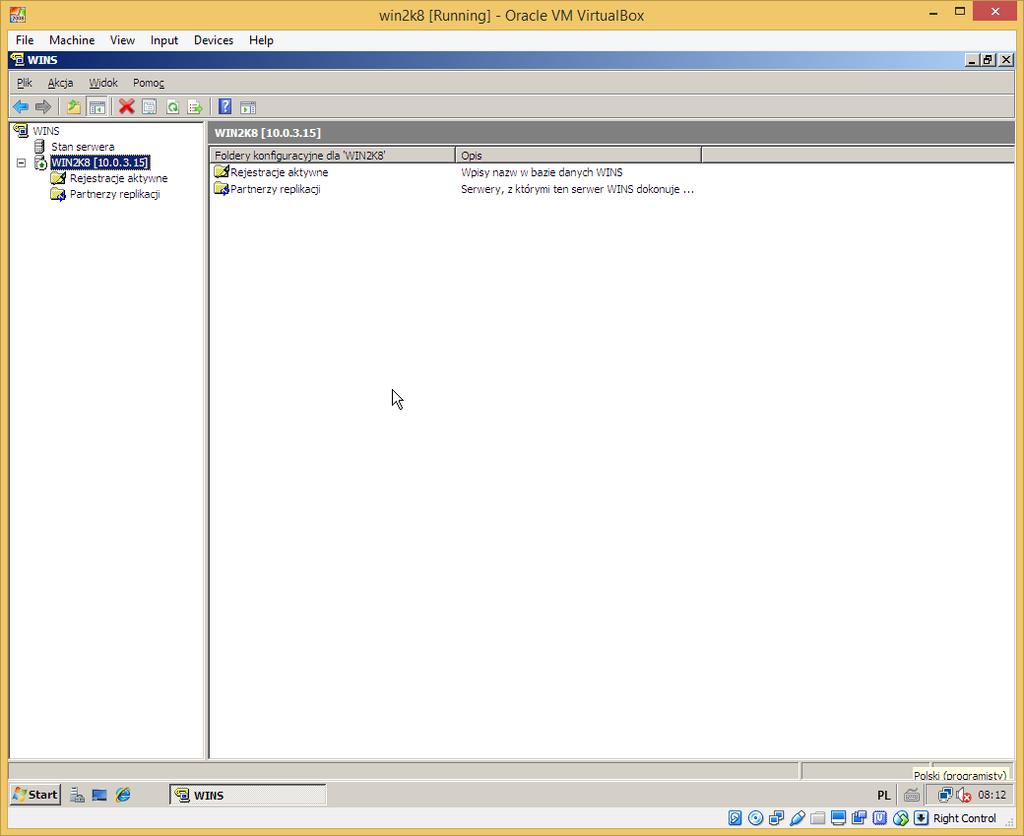This screenshot has width=1024, height=836.
Task: Click the Forward arrow in the WINS toolbar
Action: [x=43, y=106]
